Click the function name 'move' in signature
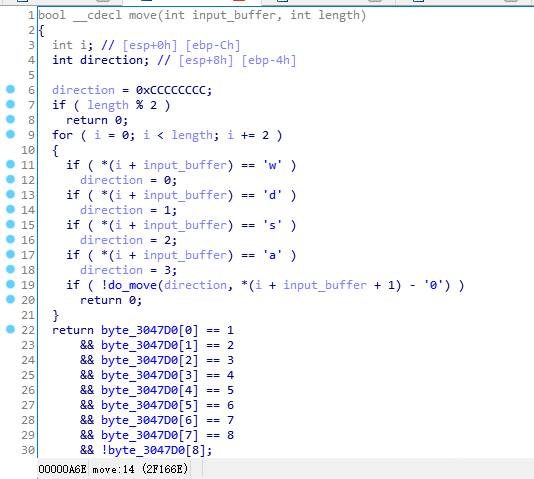 coord(142,15)
